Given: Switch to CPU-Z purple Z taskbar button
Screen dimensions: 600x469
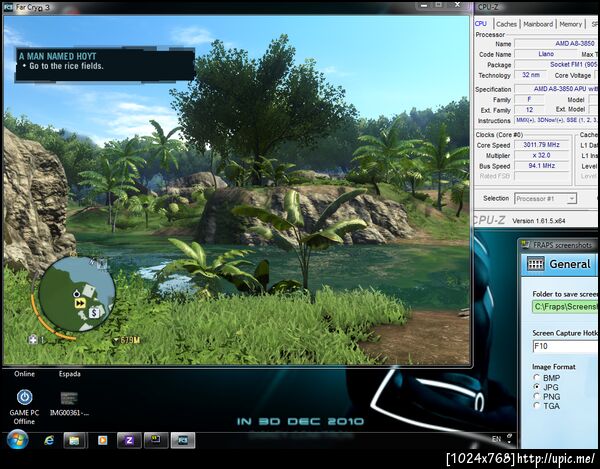Looking at the screenshot, I should [x=129, y=440].
